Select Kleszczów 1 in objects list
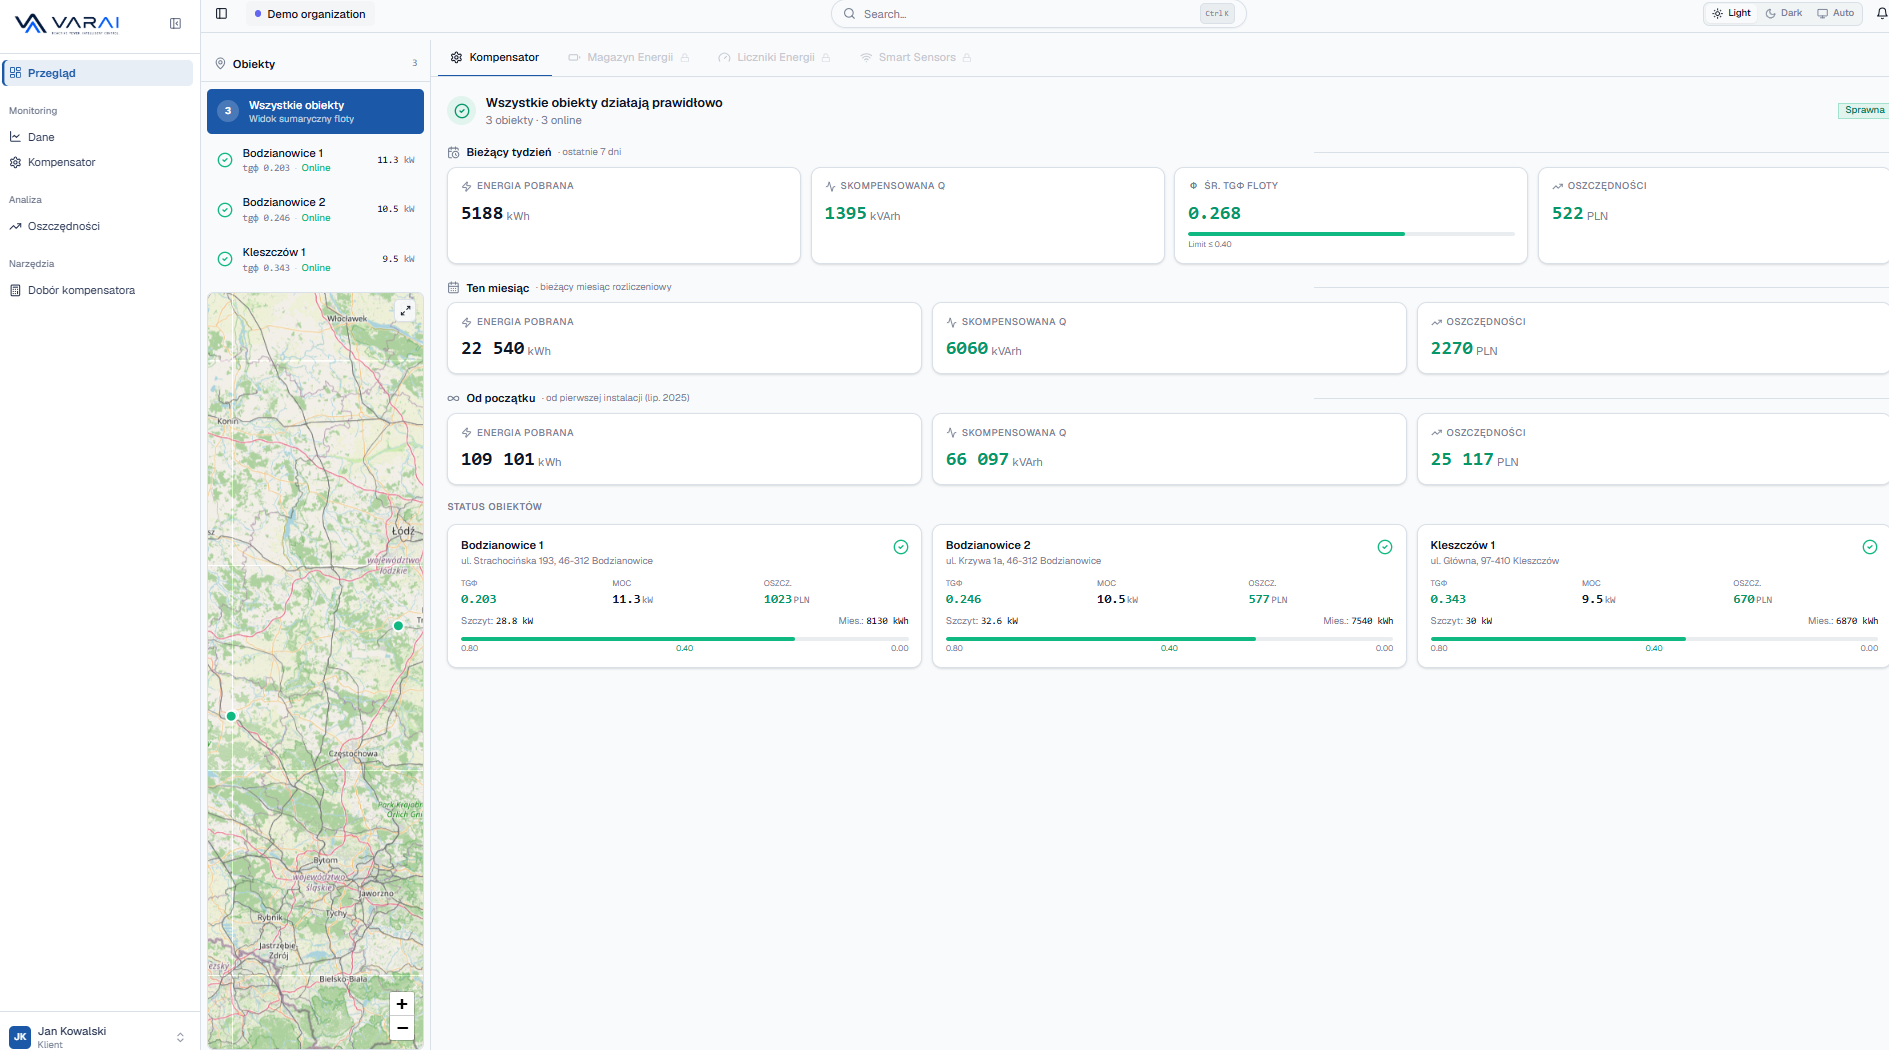 [x=315, y=259]
